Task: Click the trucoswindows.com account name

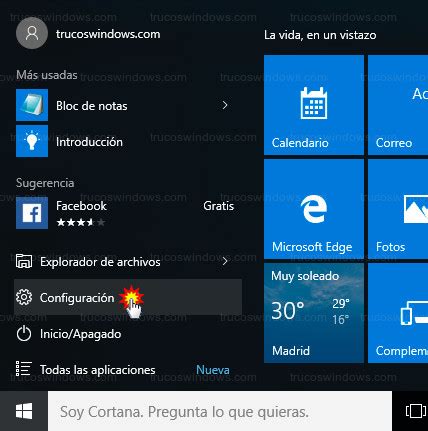Action: click(x=108, y=34)
